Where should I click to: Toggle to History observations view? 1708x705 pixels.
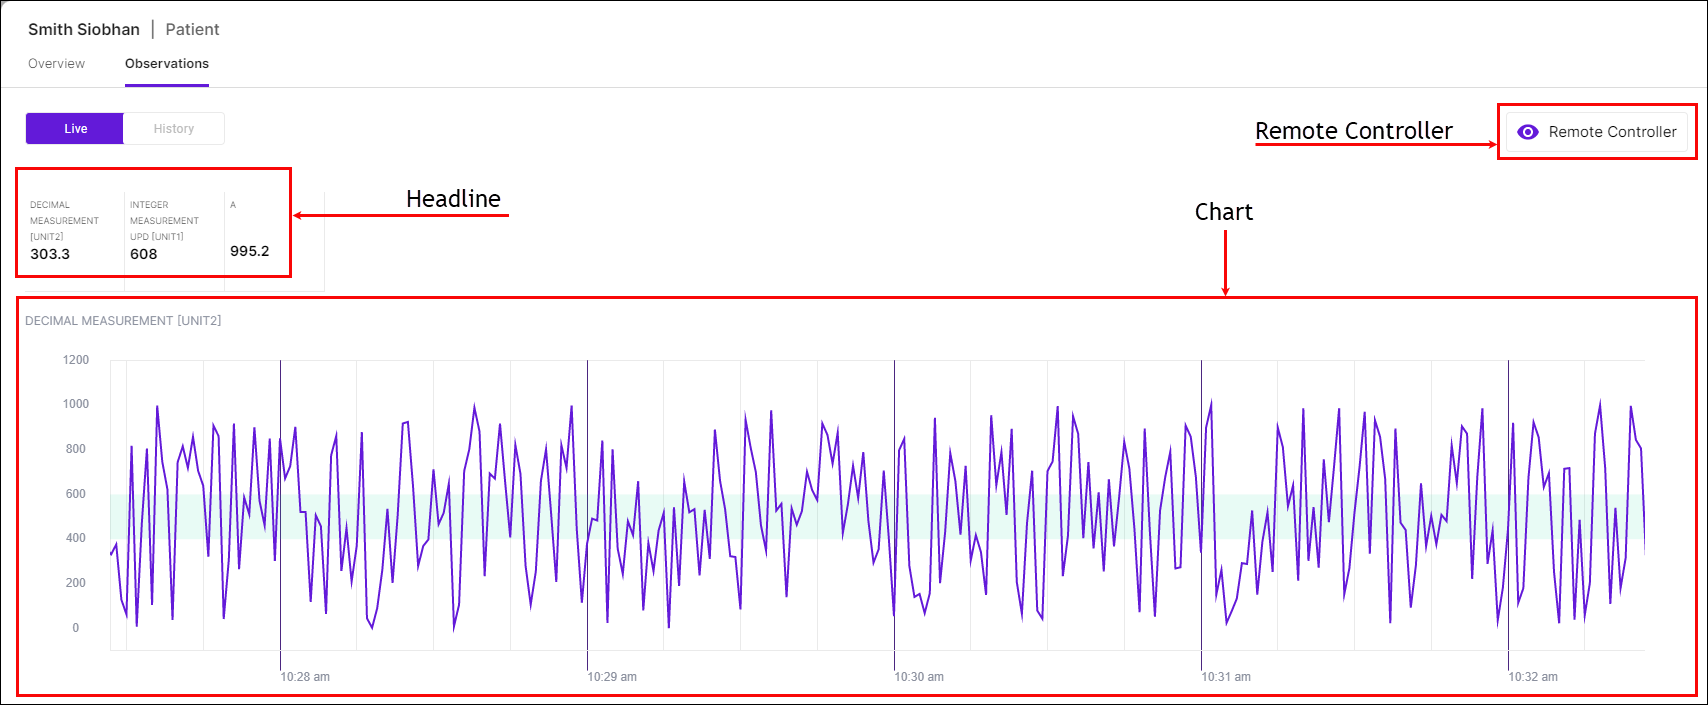(174, 128)
